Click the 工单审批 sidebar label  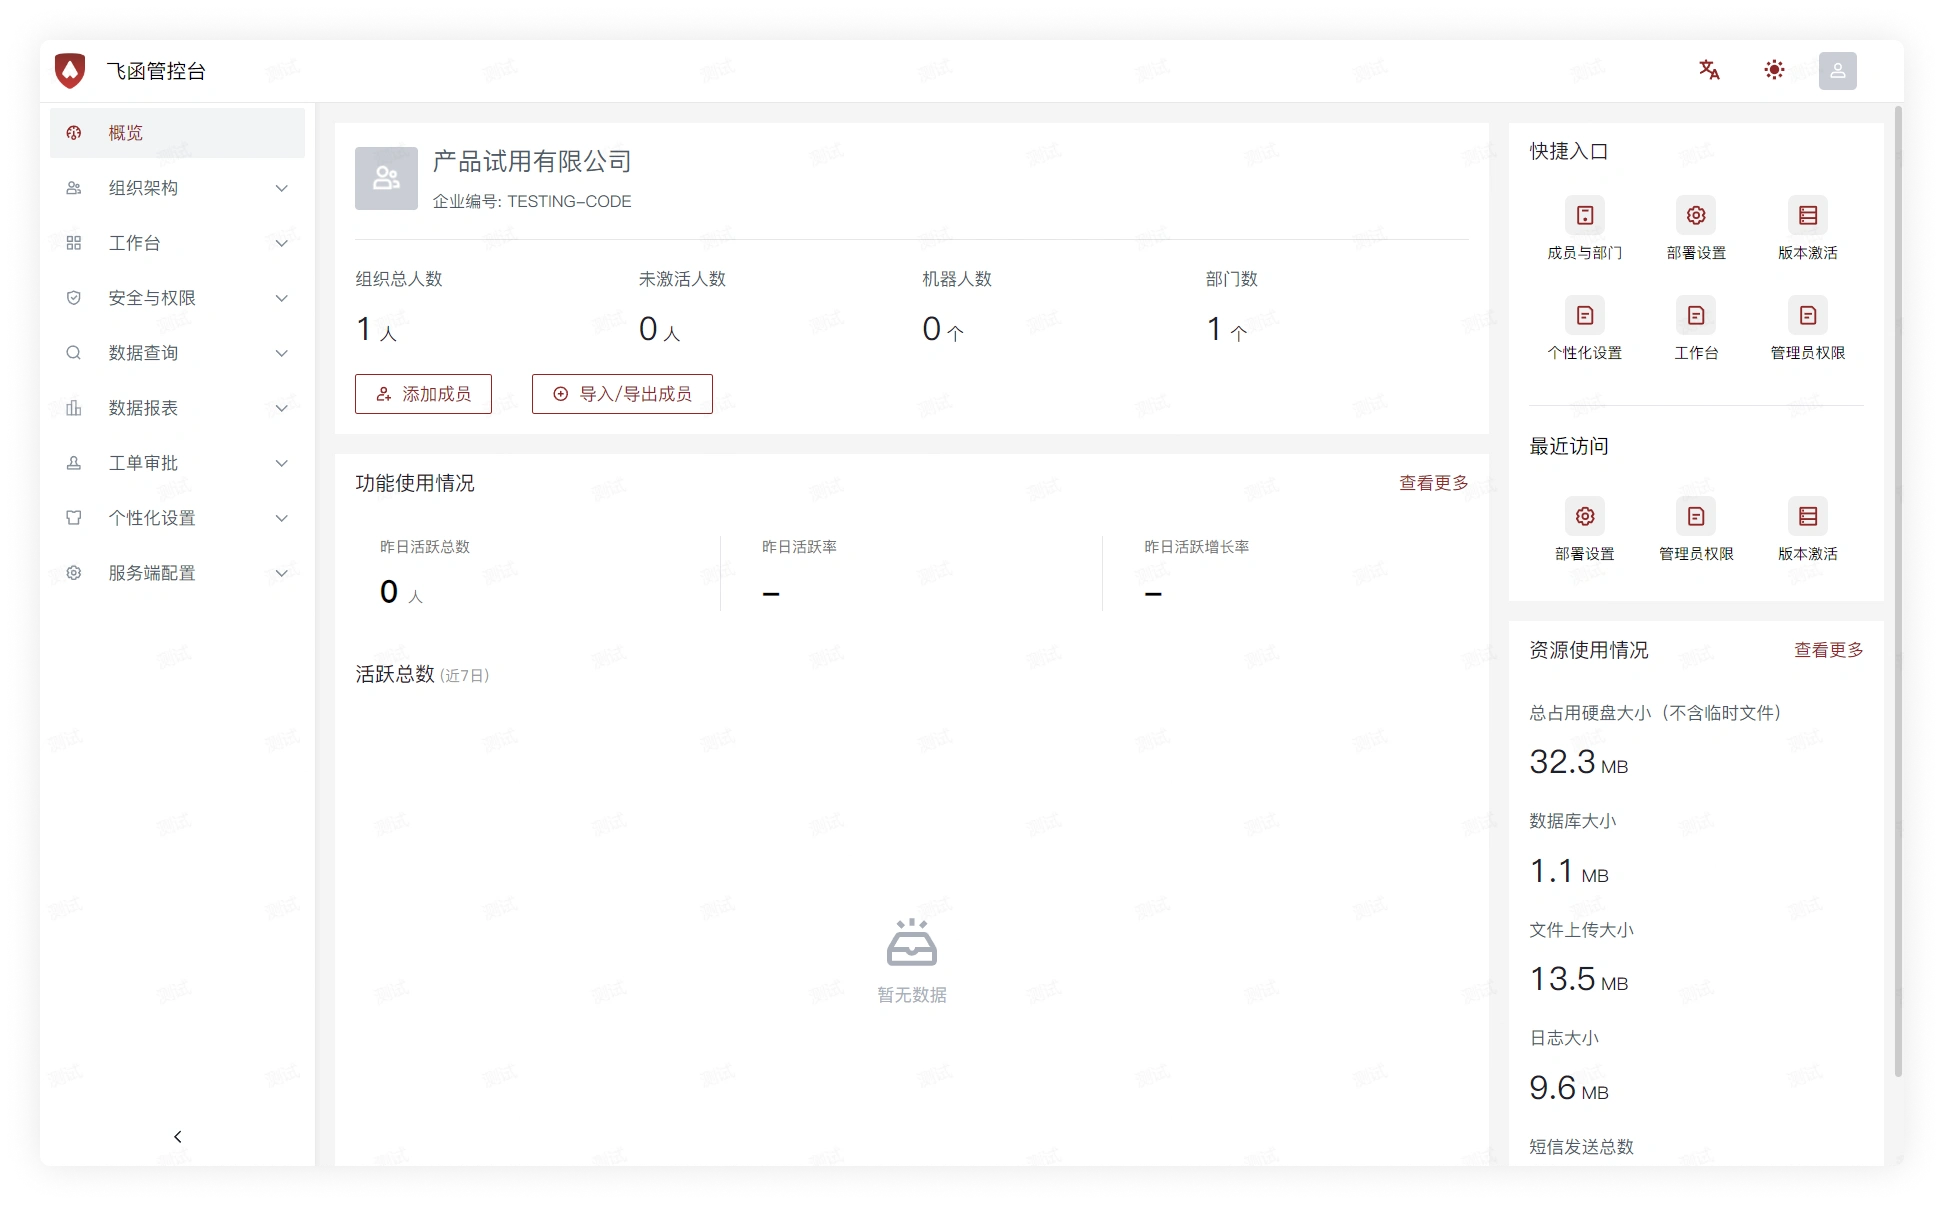[143, 463]
